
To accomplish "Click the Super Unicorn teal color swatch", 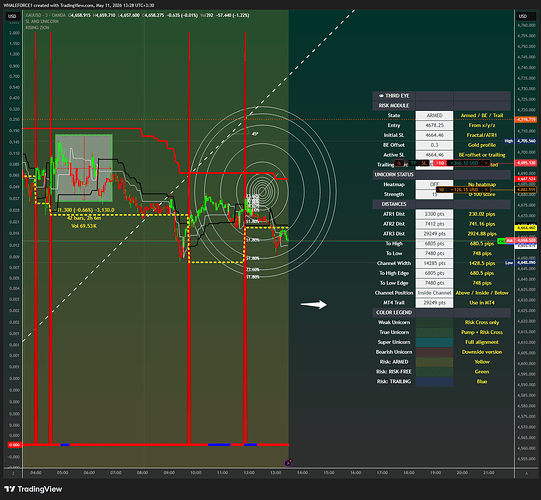I will (434, 342).
